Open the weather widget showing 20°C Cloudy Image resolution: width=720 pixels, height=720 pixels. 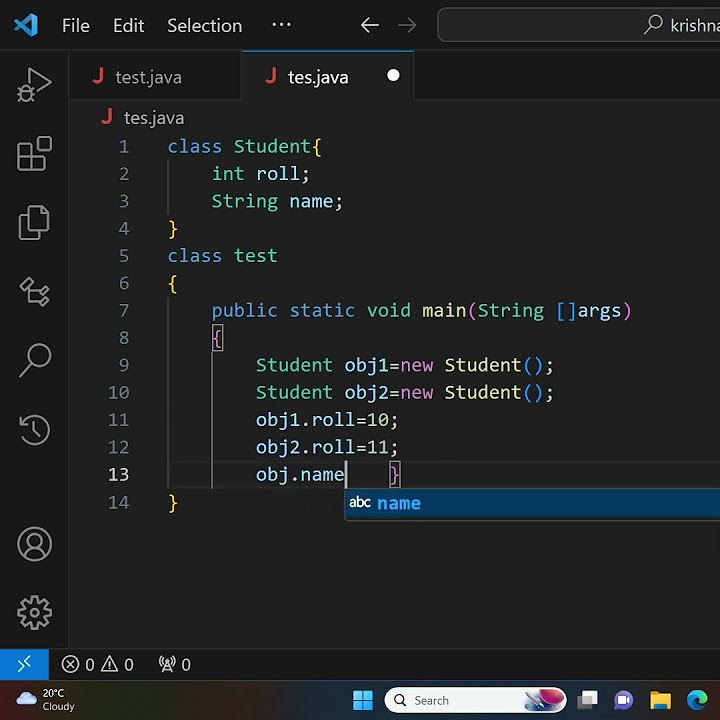tap(45, 700)
